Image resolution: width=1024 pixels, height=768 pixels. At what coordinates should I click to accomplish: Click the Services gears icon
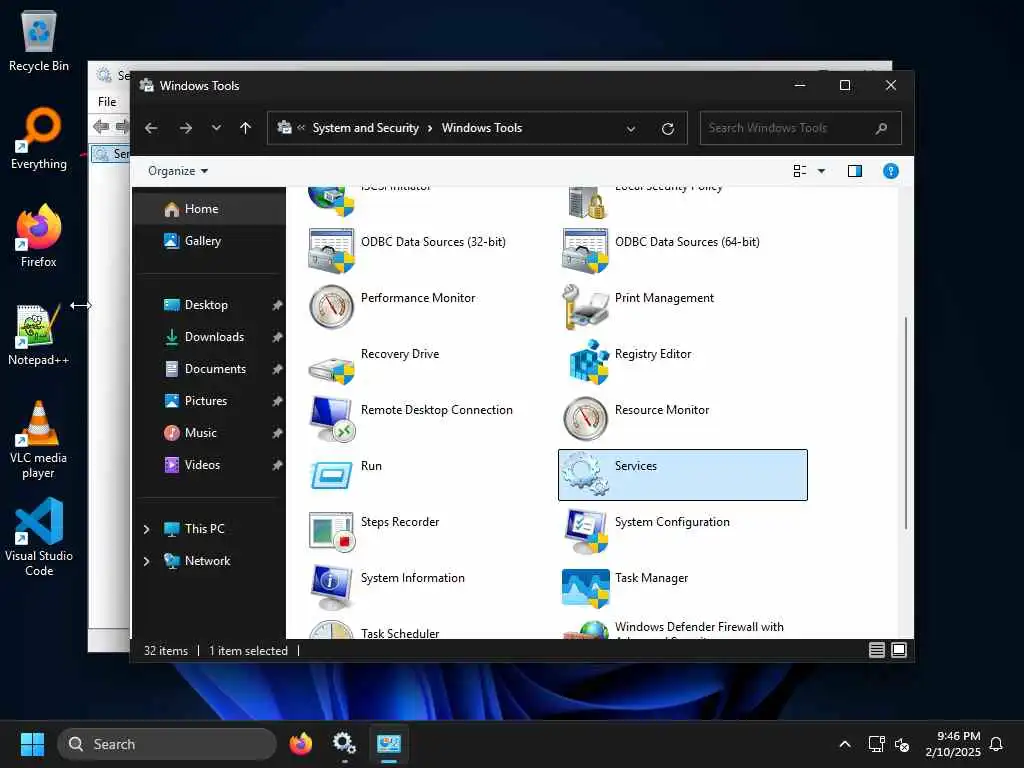[x=585, y=475]
